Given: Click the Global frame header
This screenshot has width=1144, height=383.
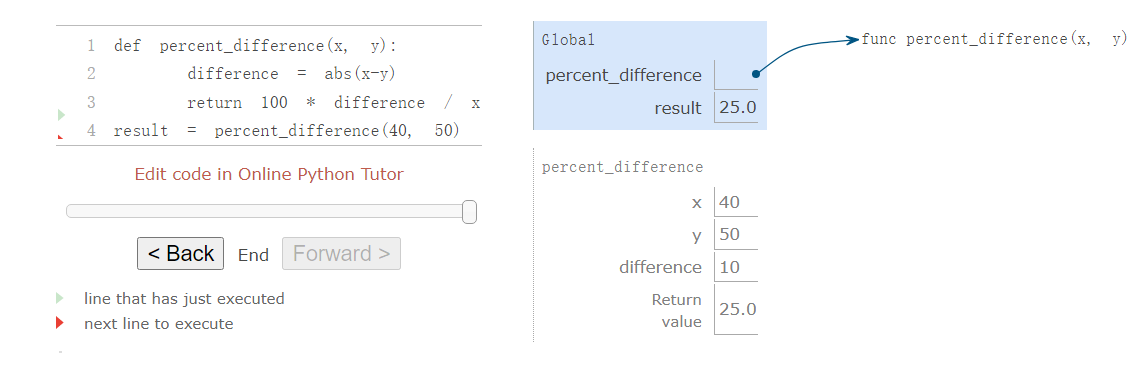Looking at the screenshot, I should 568,40.
